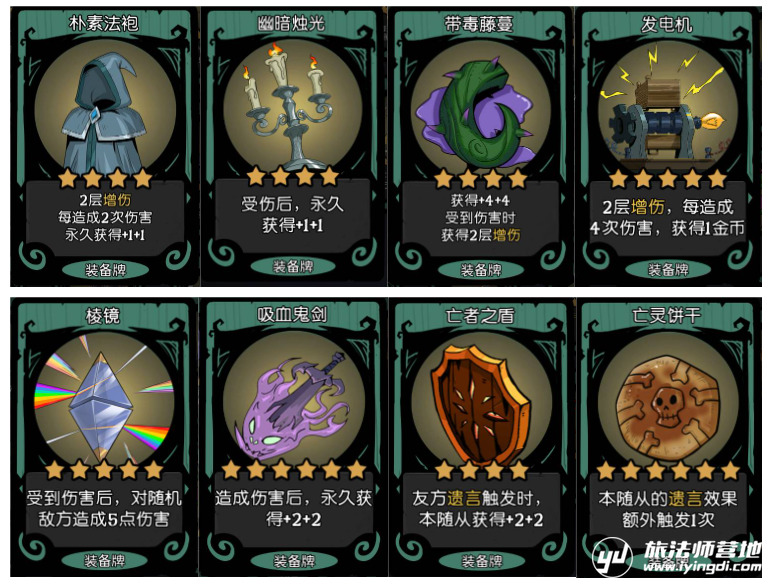Click the yellow 遗言 keyword on 亡者之盾 card
772x588 pixels.
pos(464,498)
